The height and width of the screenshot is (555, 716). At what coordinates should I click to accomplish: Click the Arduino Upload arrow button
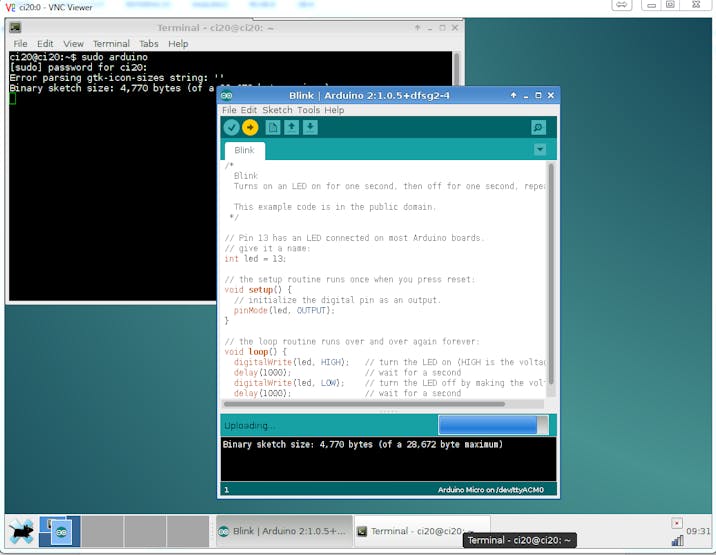[250, 127]
